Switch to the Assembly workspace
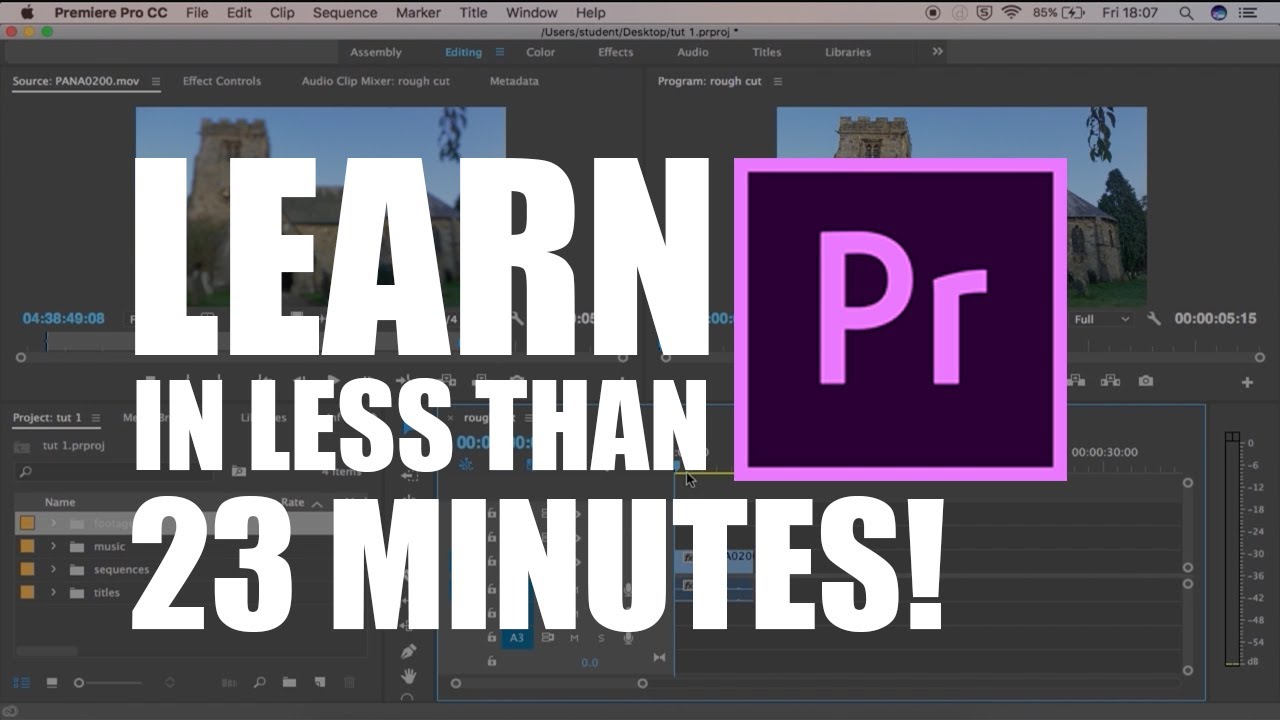The image size is (1280, 720). point(375,52)
